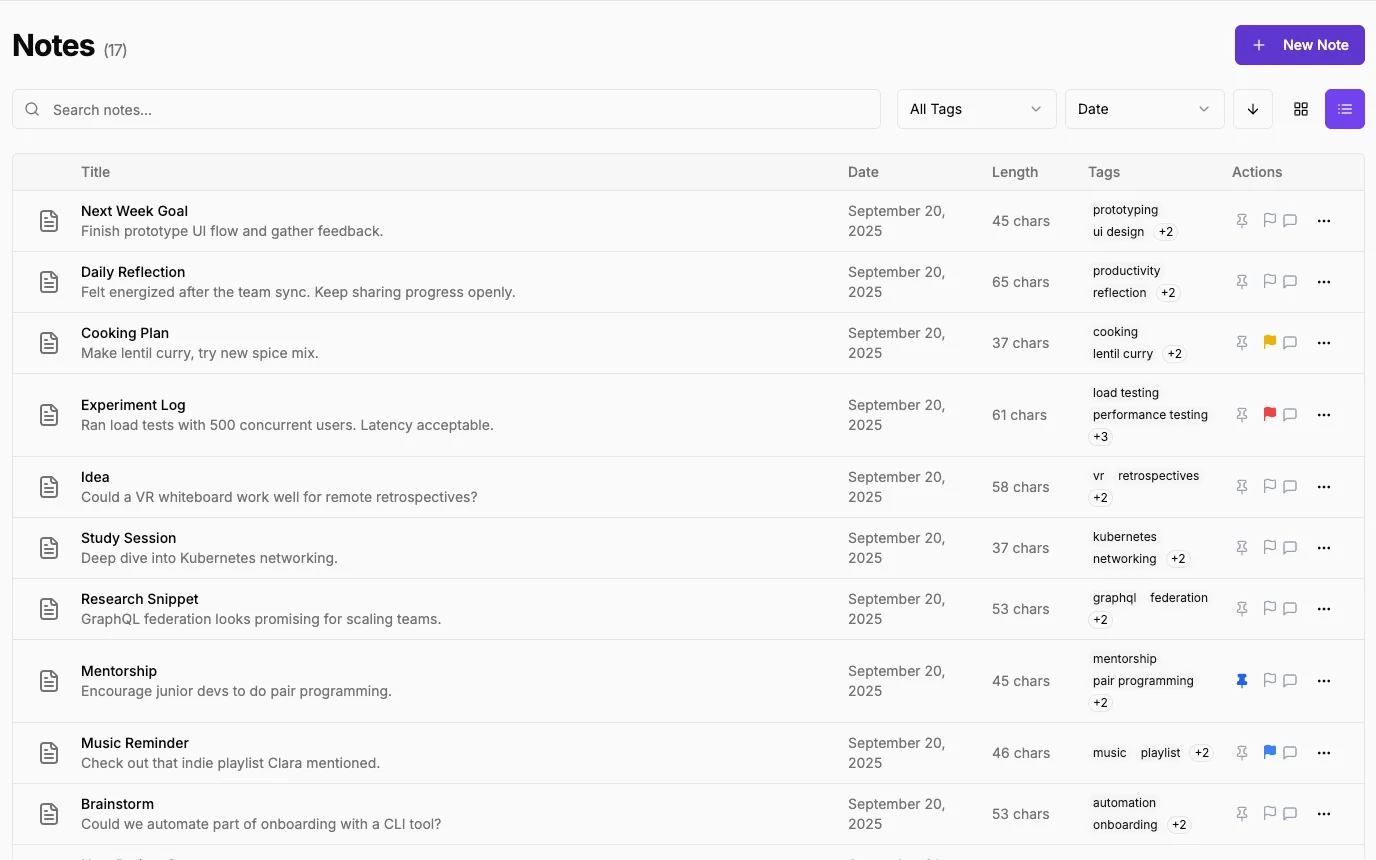Open the All Tags filter dropdown

click(976, 109)
